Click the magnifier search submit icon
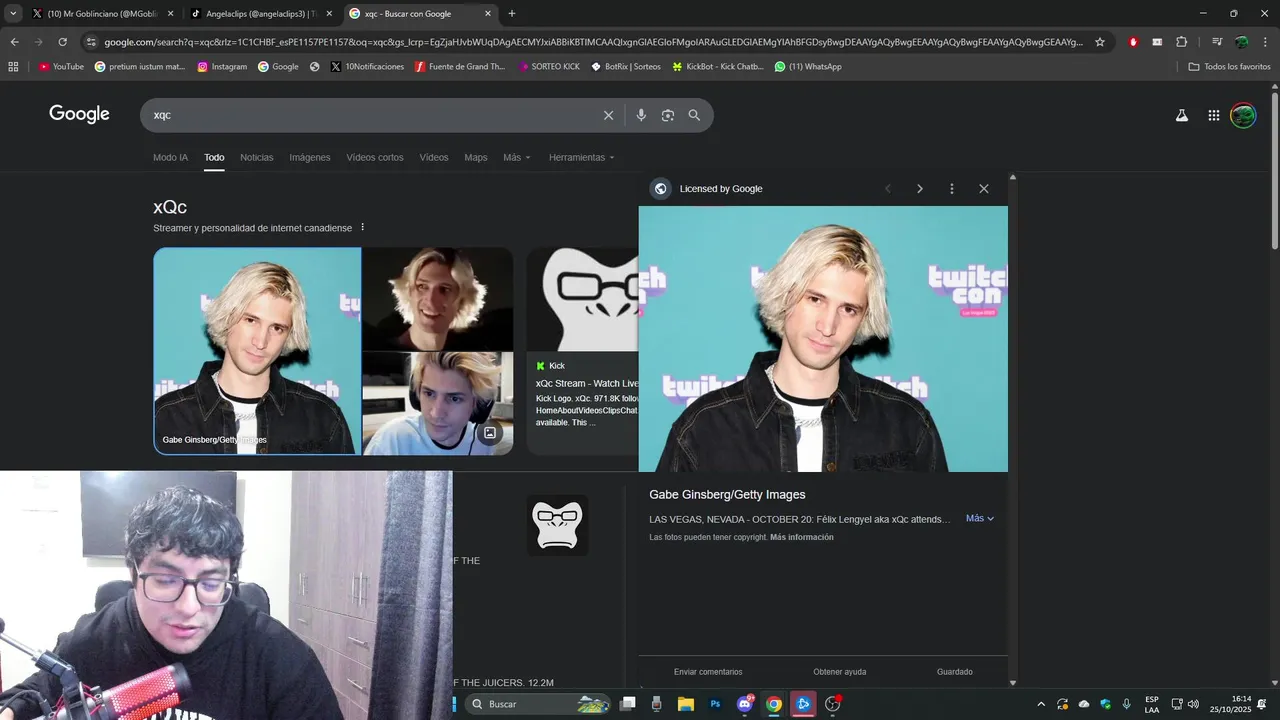The image size is (1280, 720). pos(694,115)
